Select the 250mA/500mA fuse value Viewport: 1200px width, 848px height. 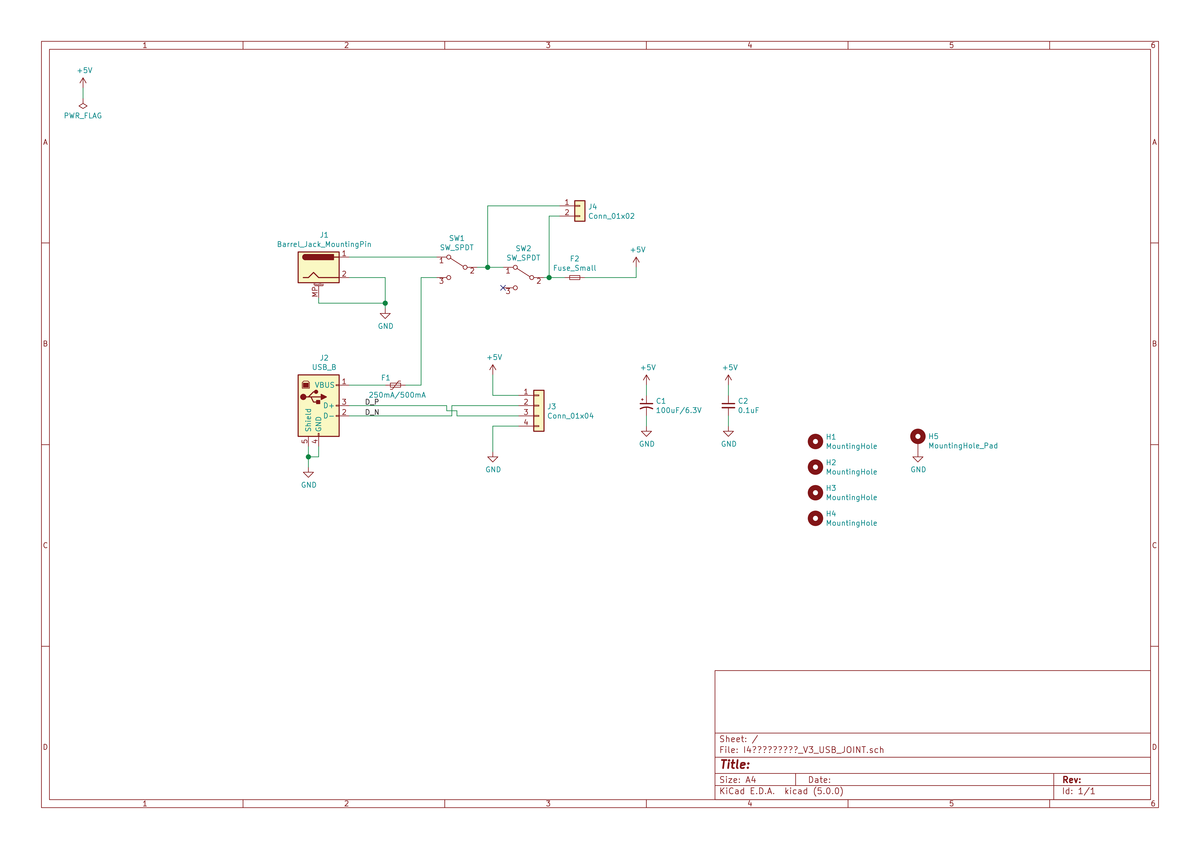[x=397, y=395]
